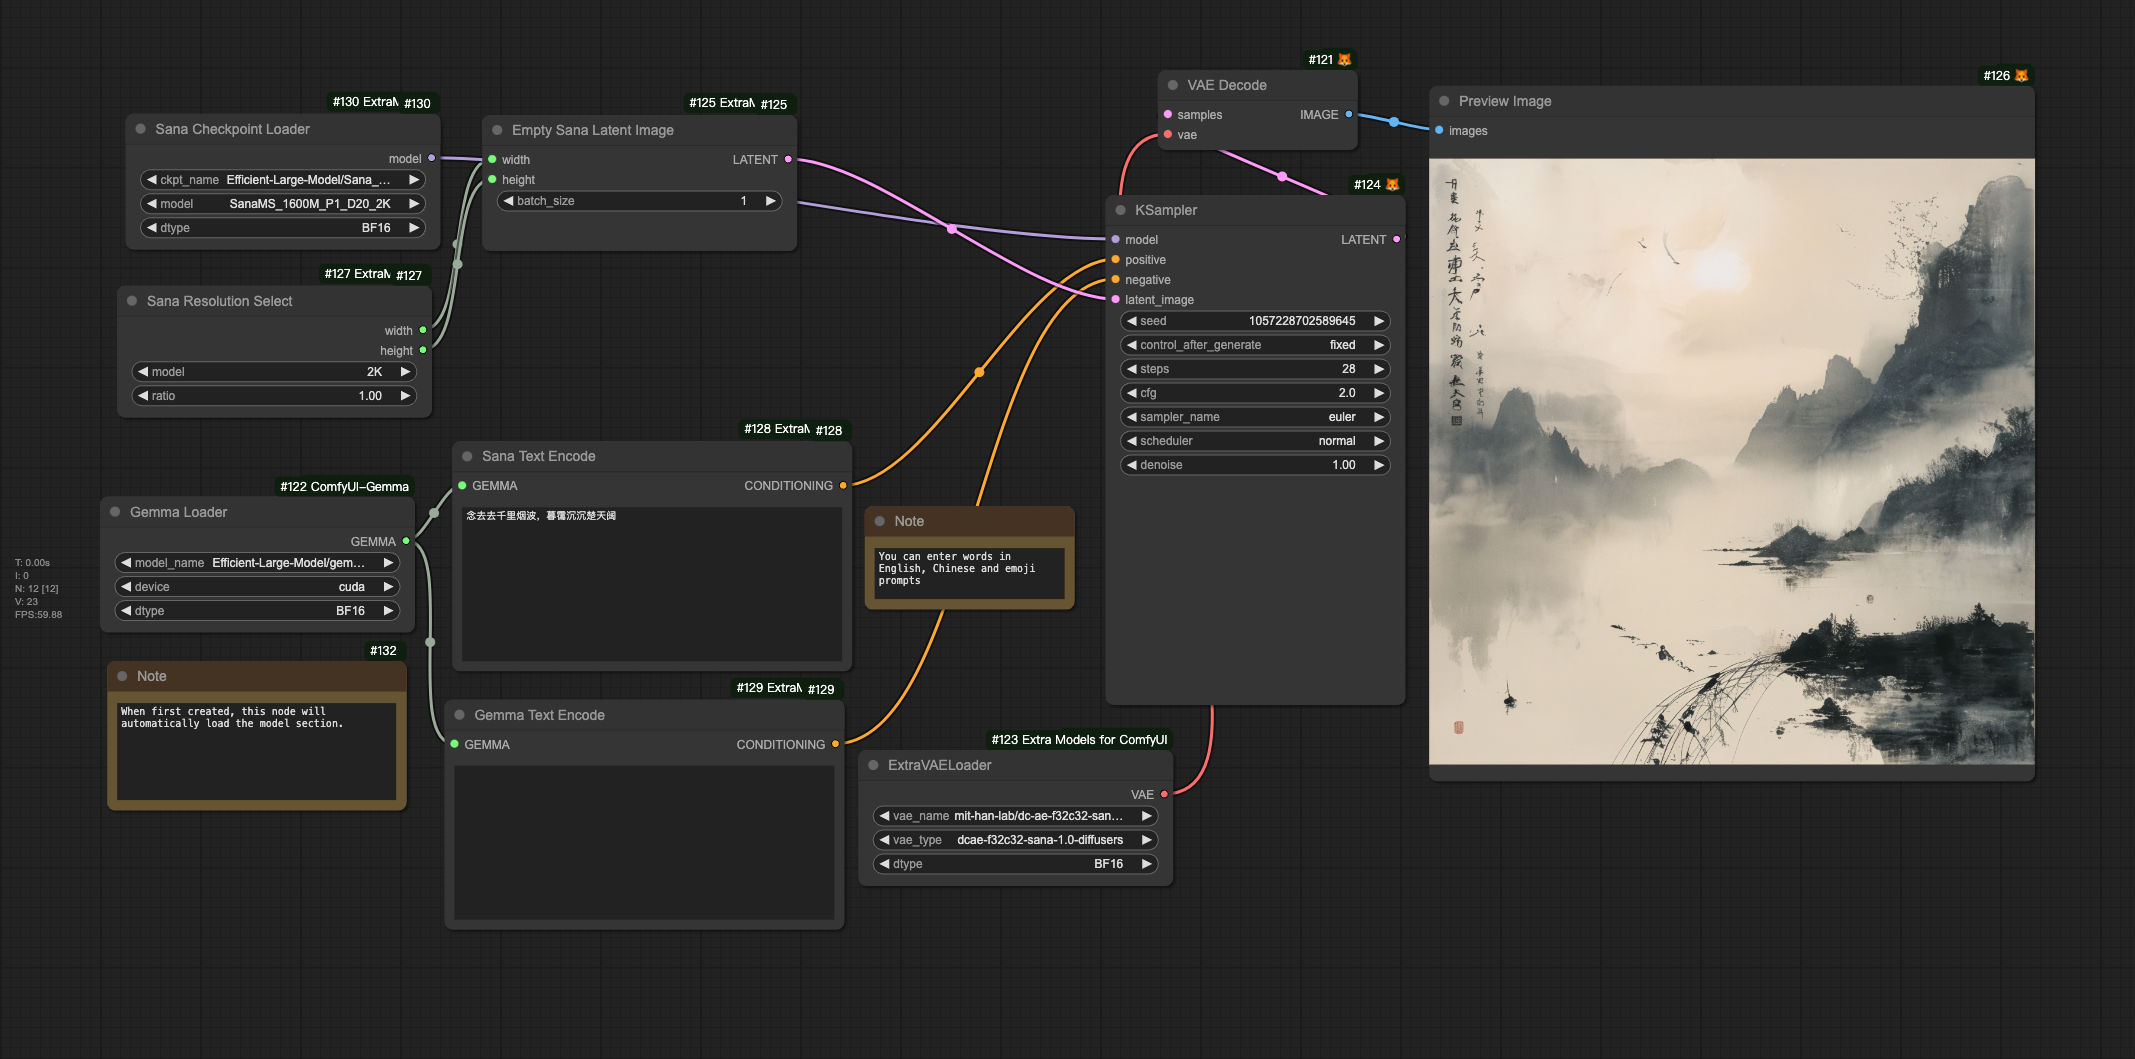Click the fox badge icon above KSampler

pyautogui.click(x=1392, y=185)
